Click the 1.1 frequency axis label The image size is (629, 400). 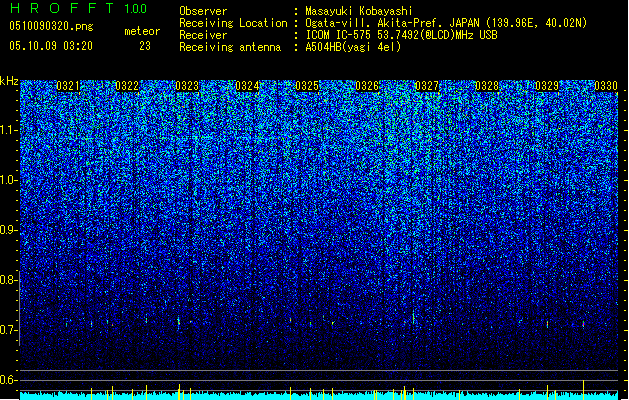[9, 130]
